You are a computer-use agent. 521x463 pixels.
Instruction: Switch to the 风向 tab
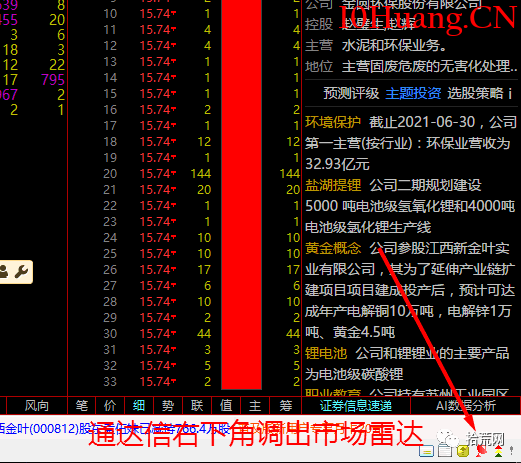pyautogui.click(x=37, y=406)
